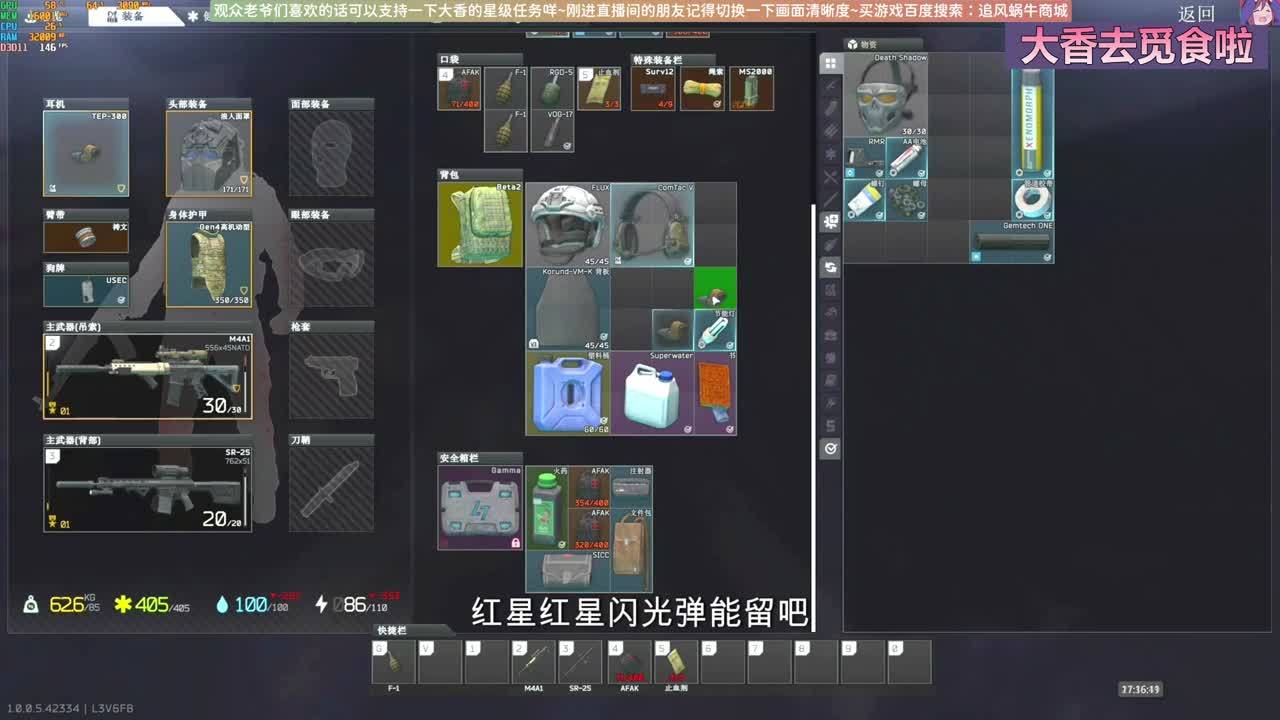Image resolution: width=1280 pixels, height=720 pixels.
Task: Select the ComTac V headset
Action: click(x=652, y=225)
